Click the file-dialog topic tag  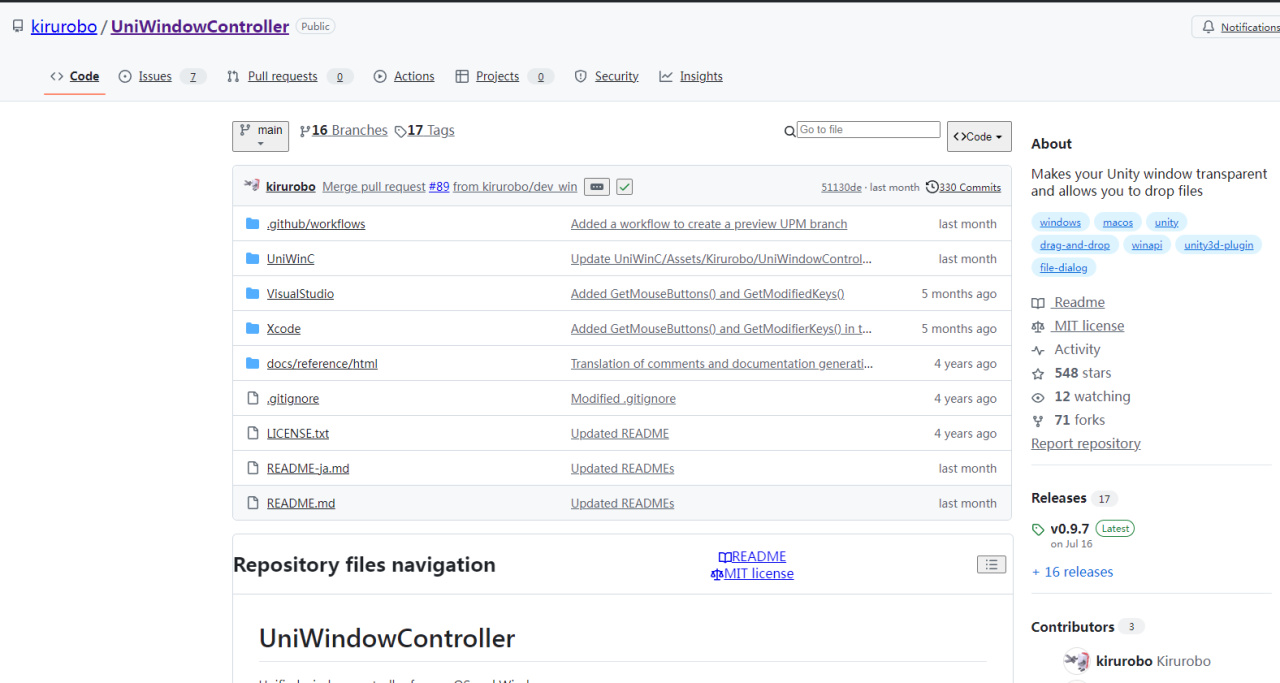(1063, 268)
